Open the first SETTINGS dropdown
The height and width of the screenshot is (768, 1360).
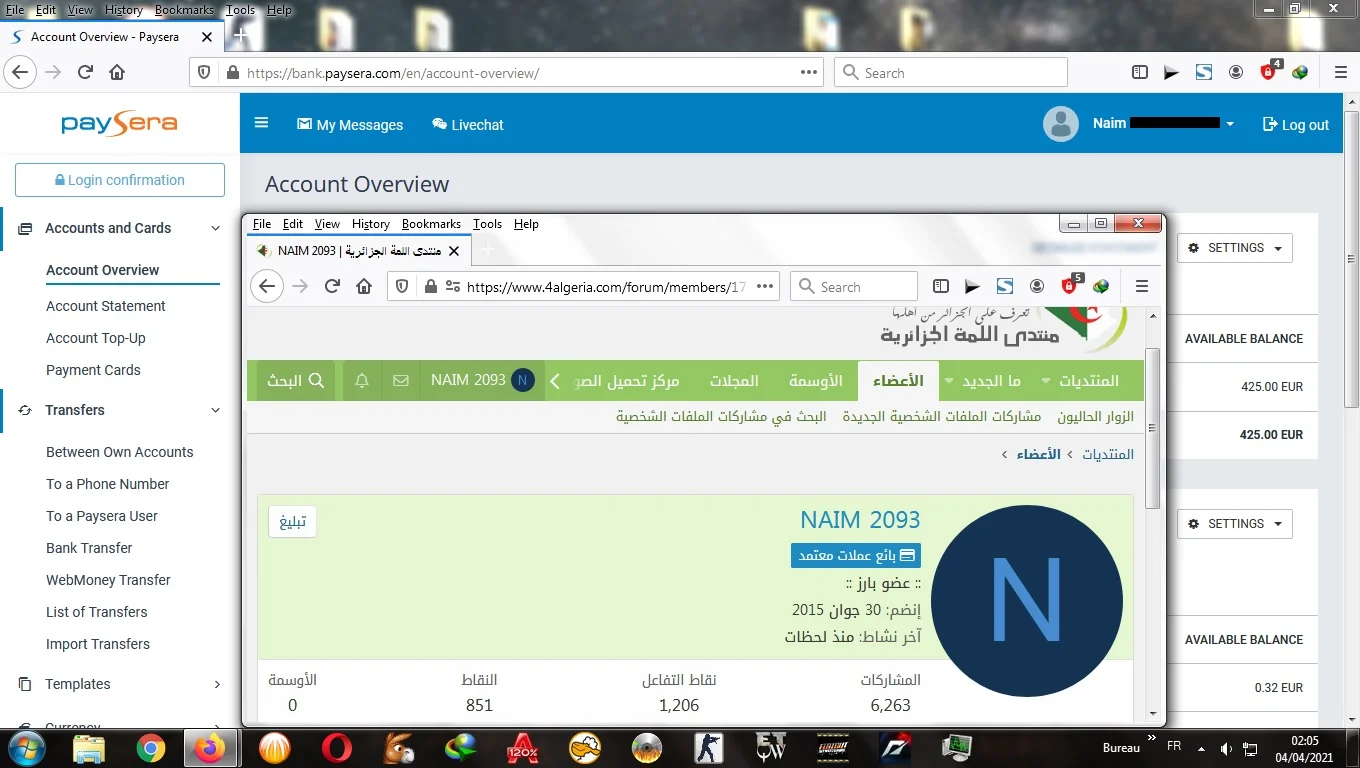(1234, 248)
